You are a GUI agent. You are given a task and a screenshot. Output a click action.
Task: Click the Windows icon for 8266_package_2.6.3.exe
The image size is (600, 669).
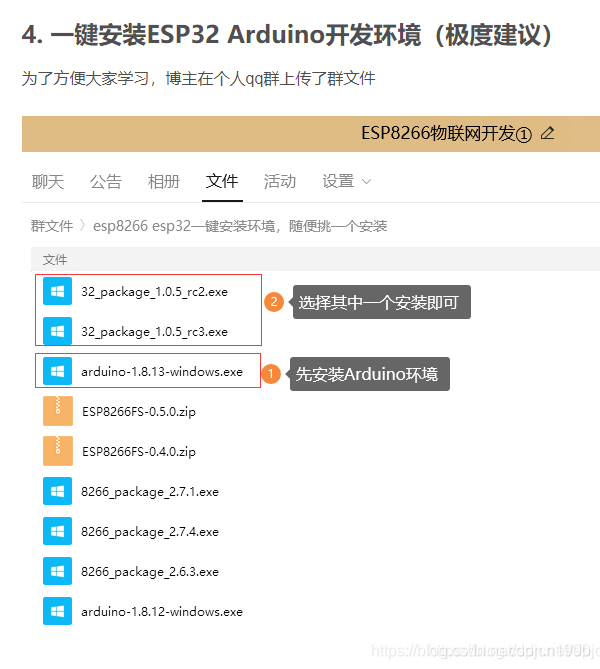coord(58,571)
